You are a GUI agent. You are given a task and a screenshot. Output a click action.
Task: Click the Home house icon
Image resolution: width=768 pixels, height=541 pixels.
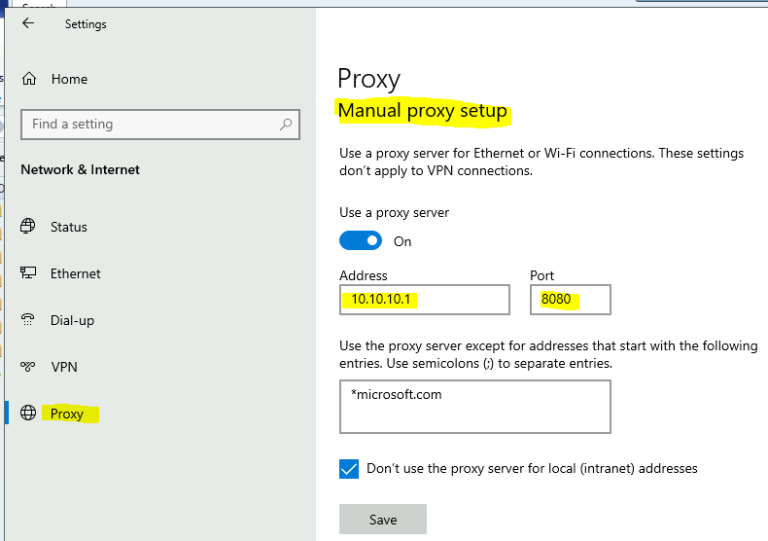29,79
